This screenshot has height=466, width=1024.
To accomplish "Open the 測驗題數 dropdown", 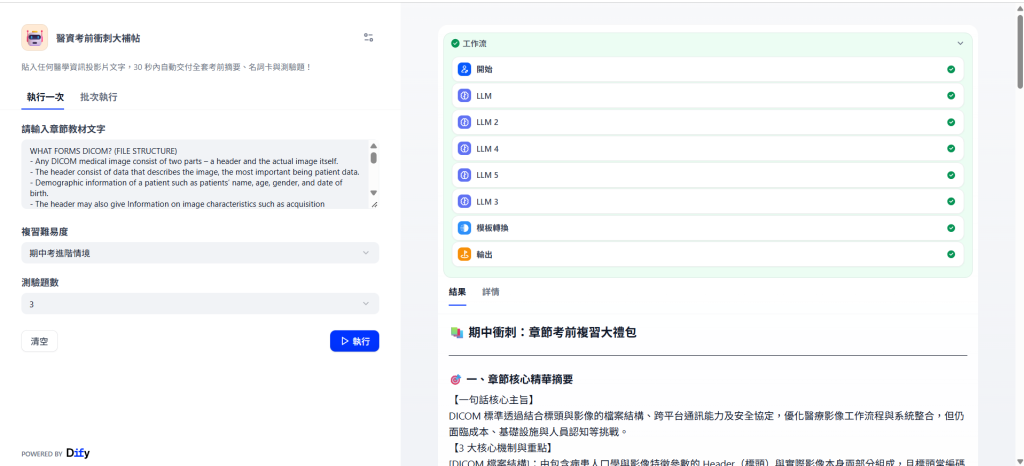I will tap(200, 303).
